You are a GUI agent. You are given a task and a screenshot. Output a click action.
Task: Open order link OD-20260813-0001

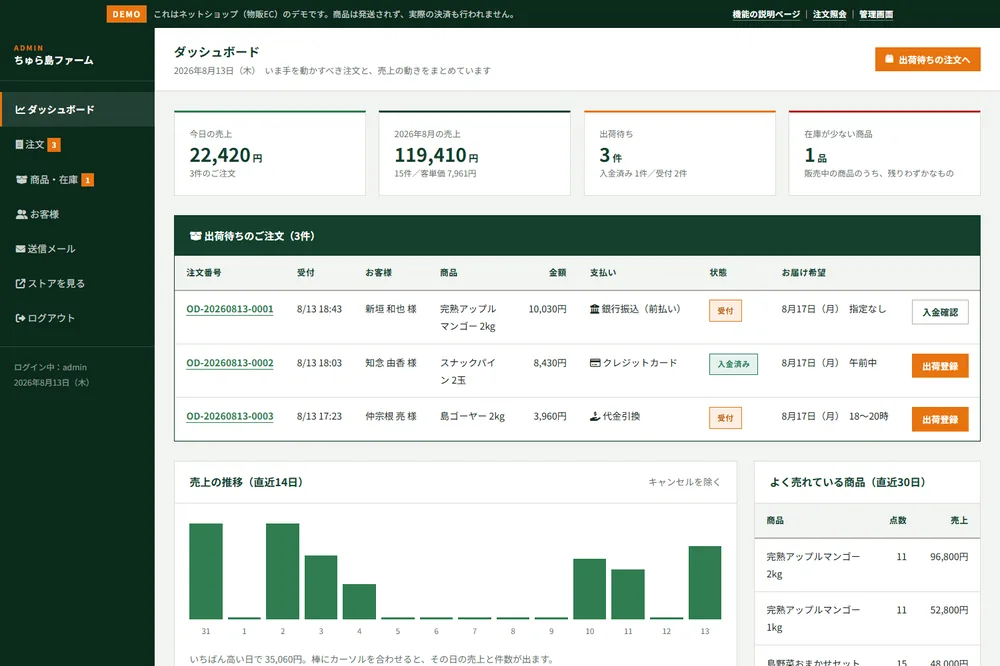230,309
